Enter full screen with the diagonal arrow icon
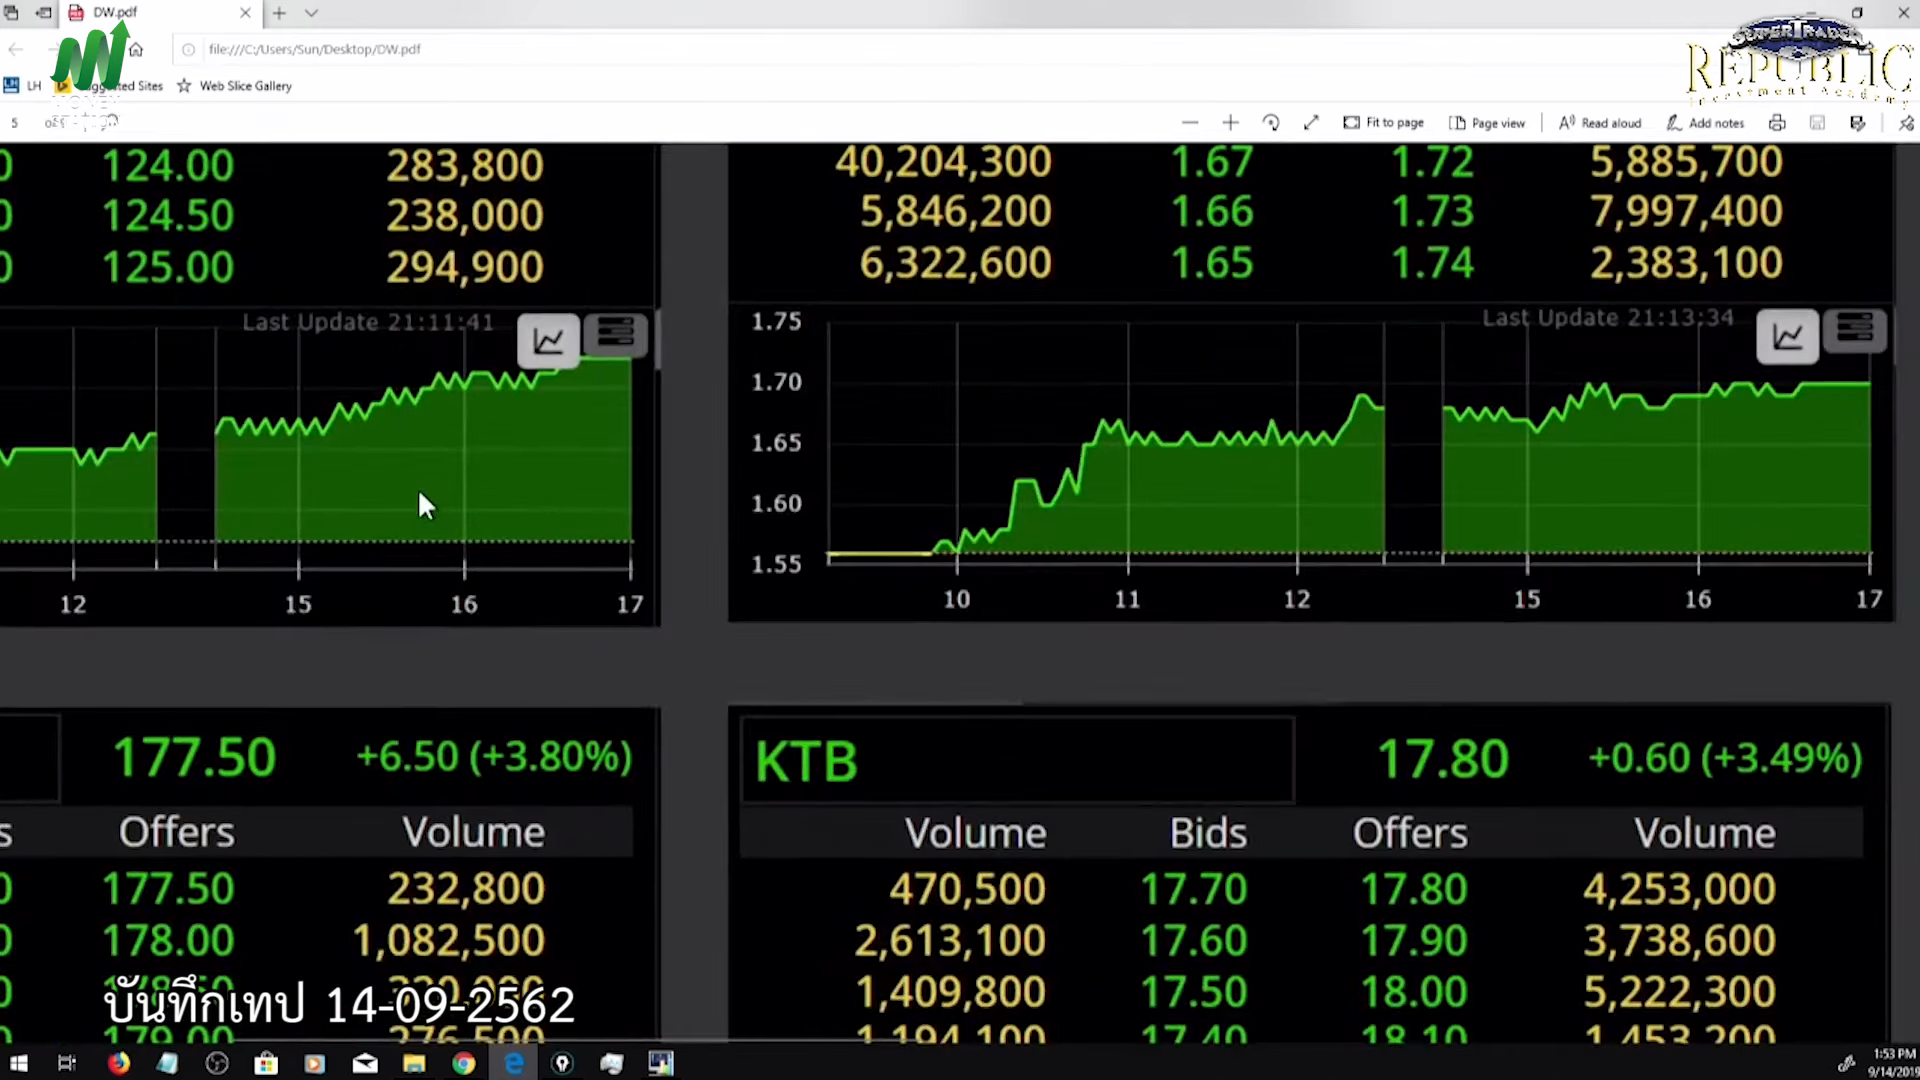 pyautogui.click(x=1311, y=122)
